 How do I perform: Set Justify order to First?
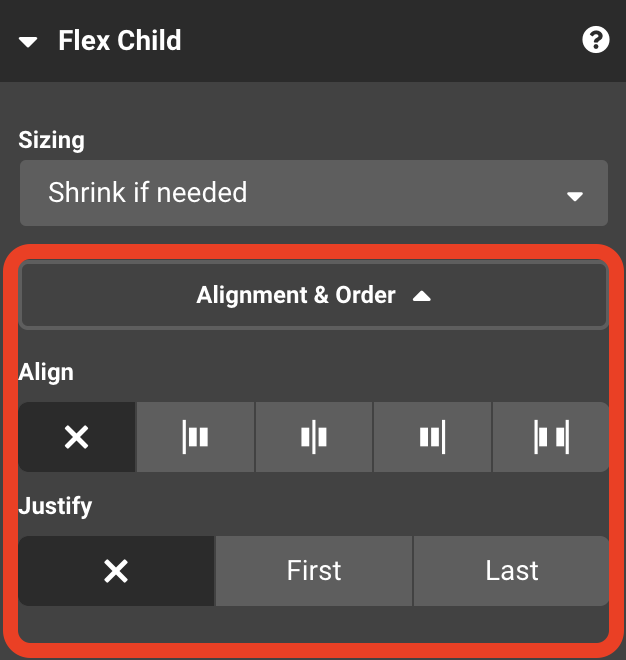(314, 571)
